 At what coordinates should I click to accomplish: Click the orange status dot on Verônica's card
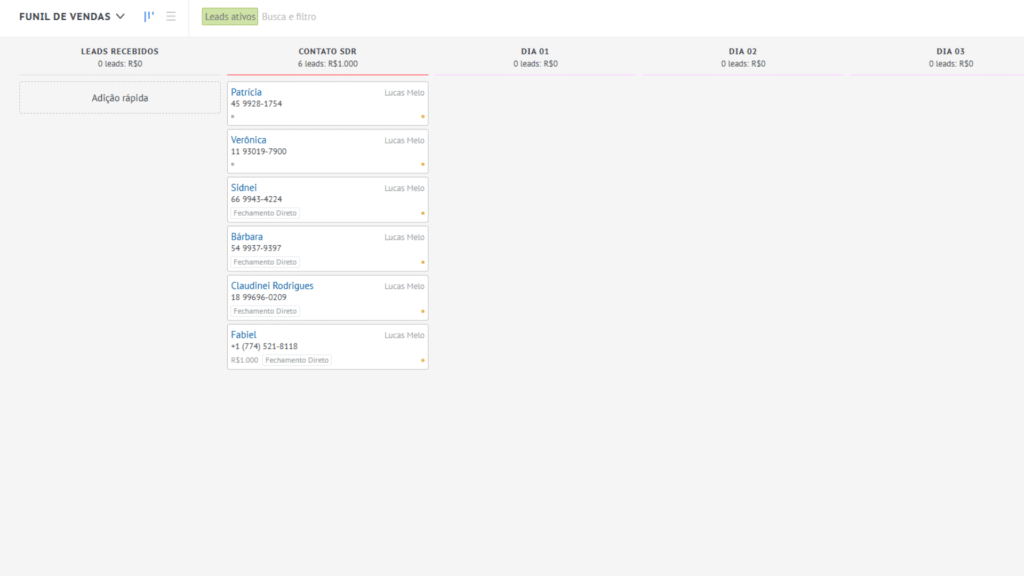[x=423, y=164]
